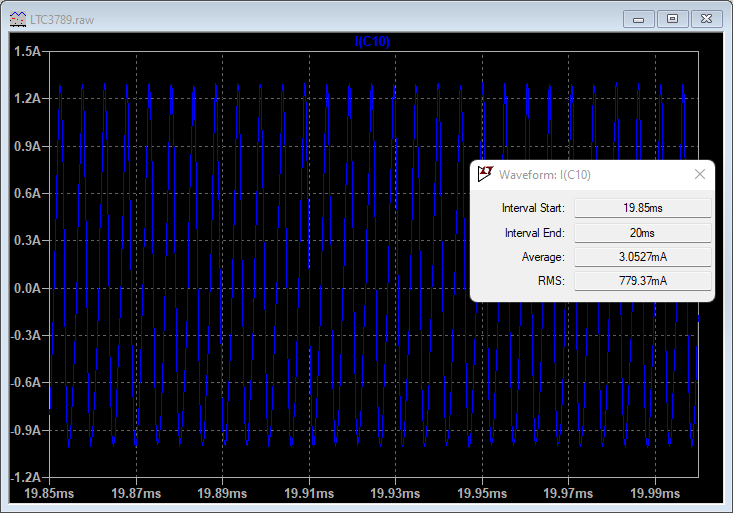Viewport: 733px width, 513px height.
Task: Click the LT logo in Waveform popup
Action: coord(485,174)
